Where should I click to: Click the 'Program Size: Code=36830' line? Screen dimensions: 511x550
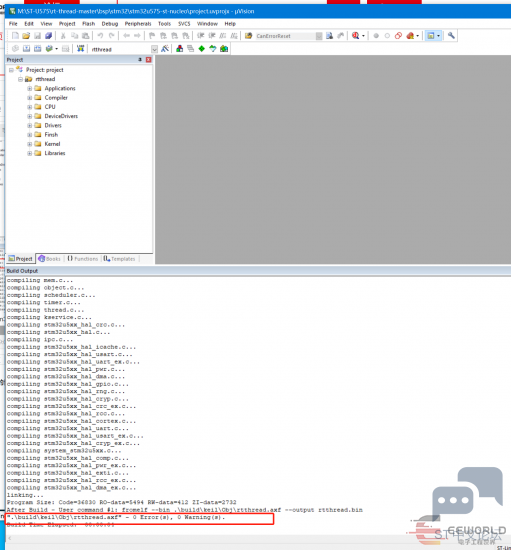(121, 502)
